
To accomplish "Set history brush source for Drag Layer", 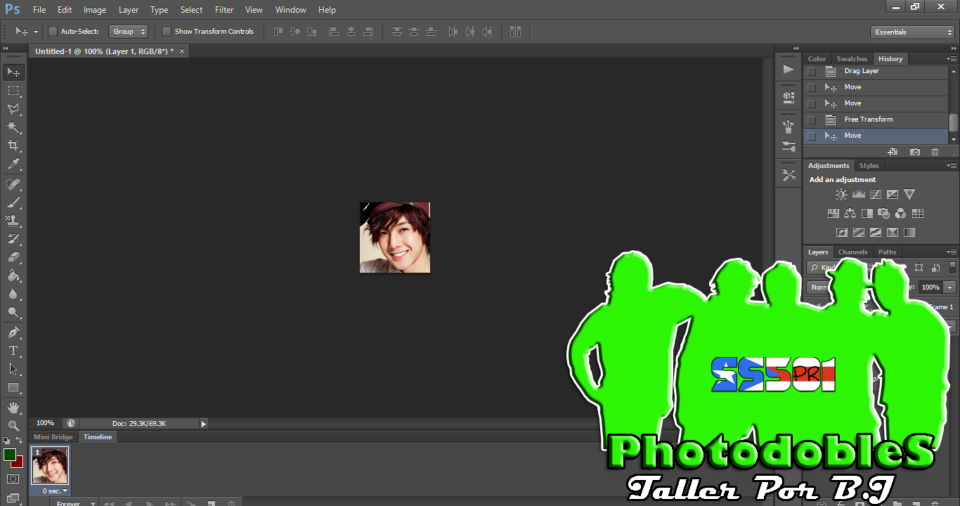I will 811,71.
